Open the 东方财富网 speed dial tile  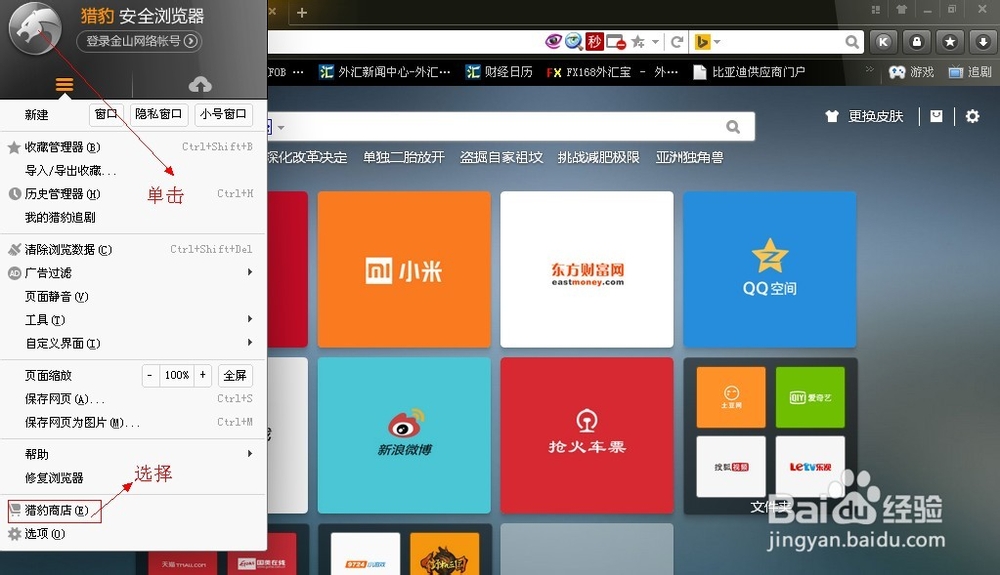click(587, 270)
